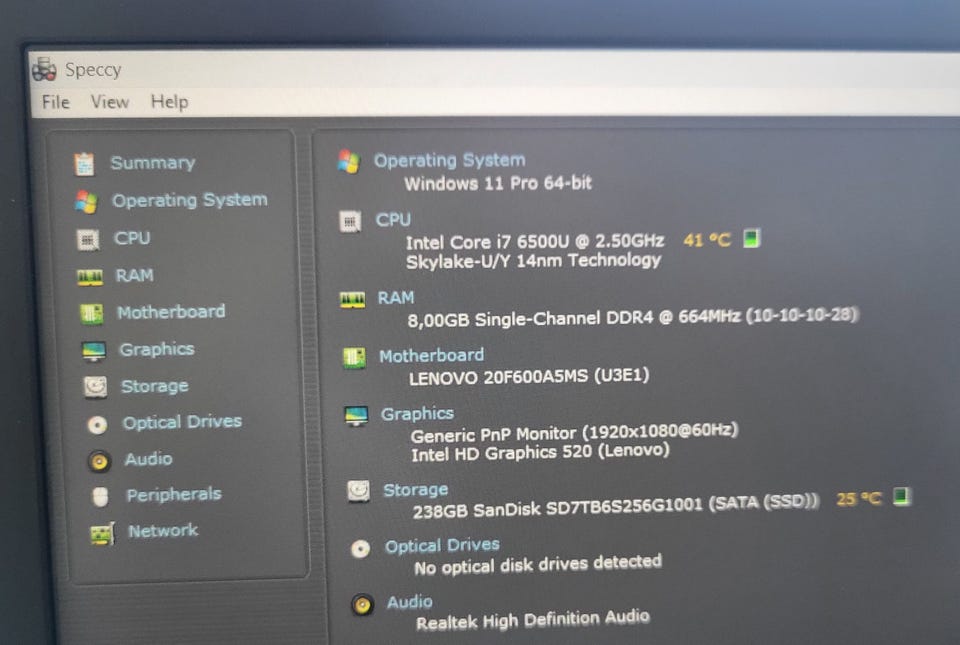The height and width of the screenshot is (645, 960).
Task: Click the CPU temperature reading 41 °C
Action: click(707, 240)
